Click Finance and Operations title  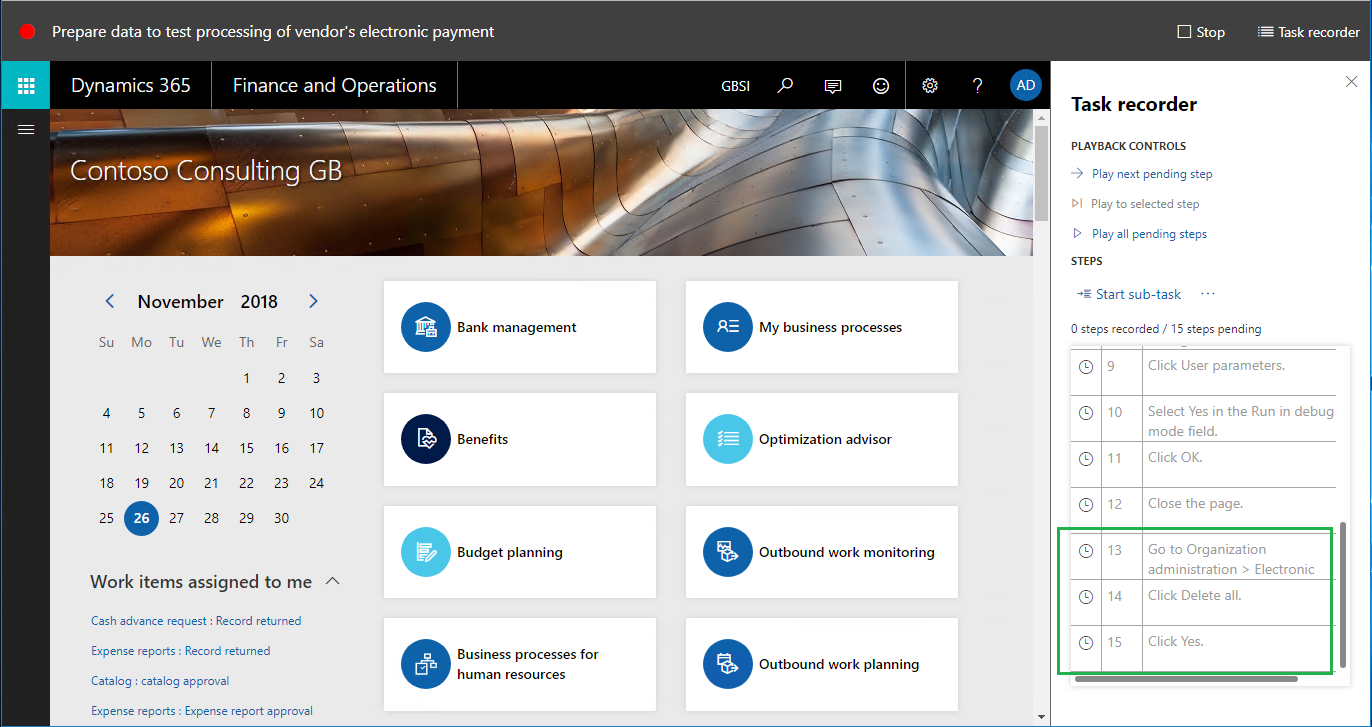point(335,86)
